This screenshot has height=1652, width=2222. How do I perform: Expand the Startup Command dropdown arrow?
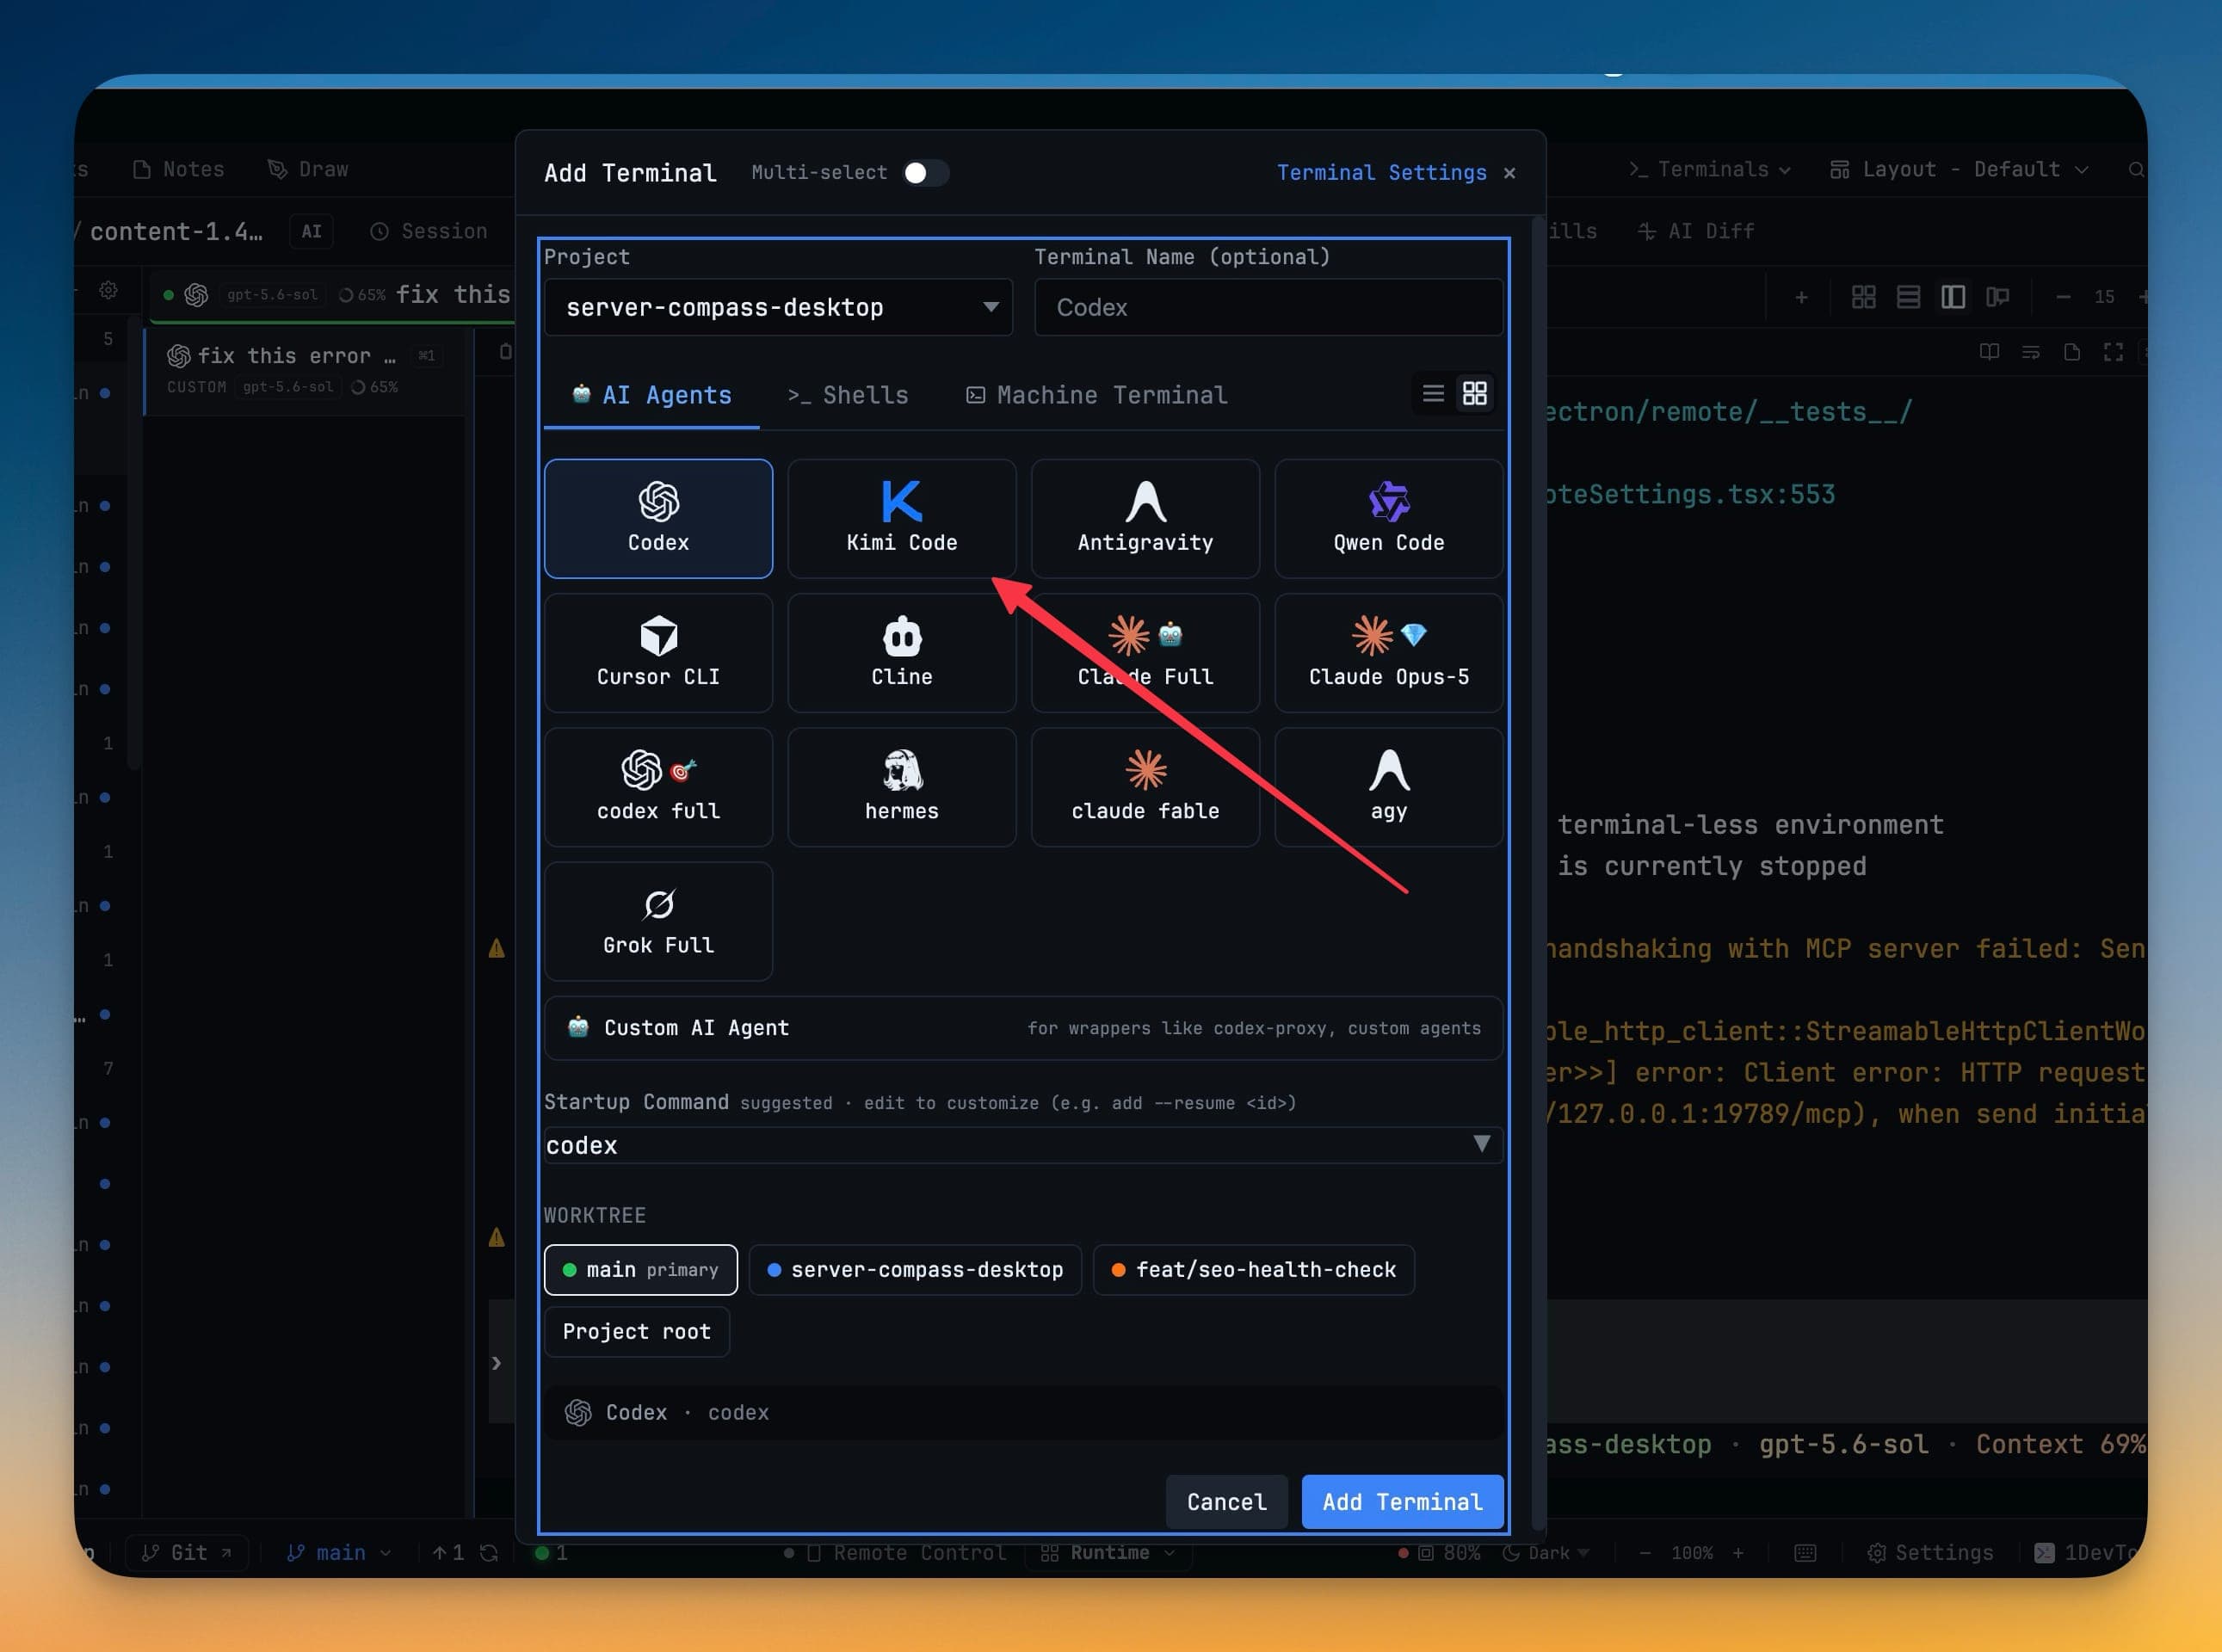1481,1144
